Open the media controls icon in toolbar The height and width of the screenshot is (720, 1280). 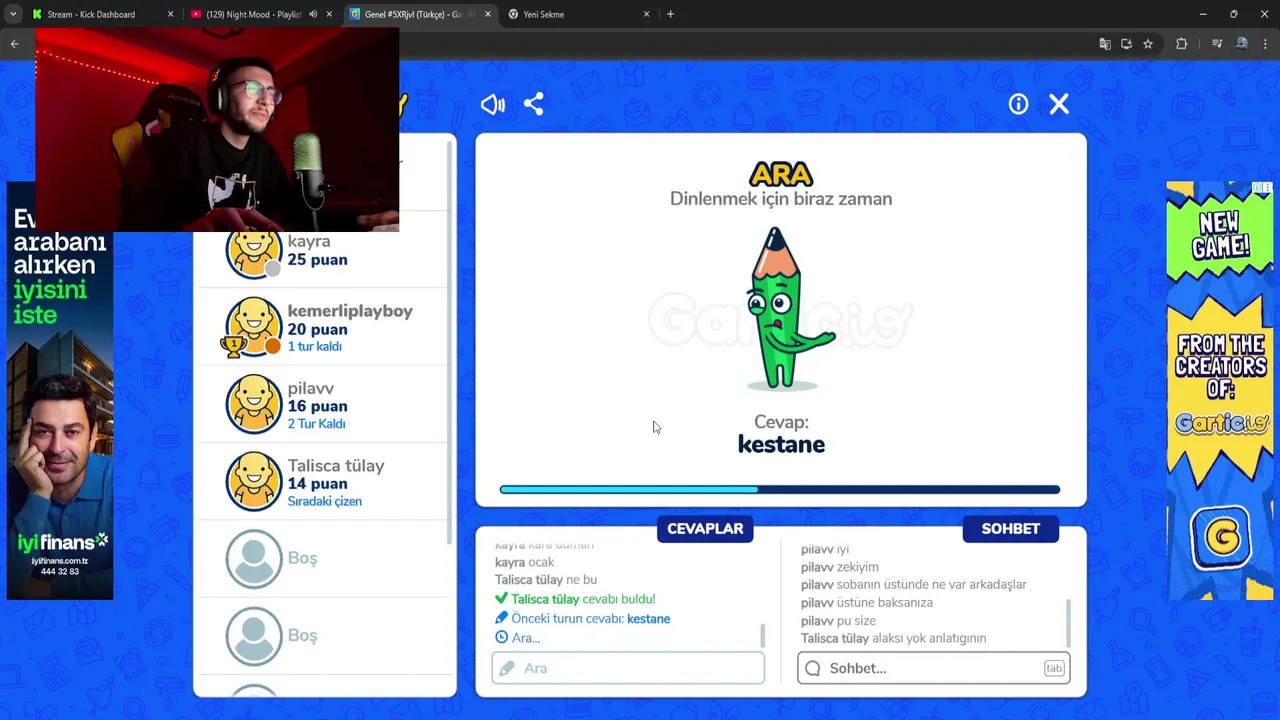point(1217,44)
